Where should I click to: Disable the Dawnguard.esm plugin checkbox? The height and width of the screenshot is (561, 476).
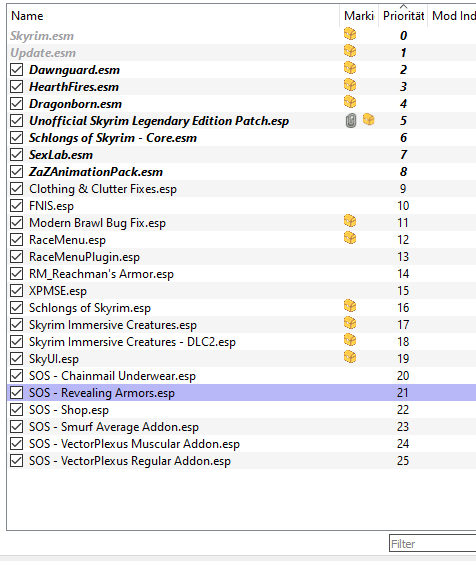click(x=16, y=70)
